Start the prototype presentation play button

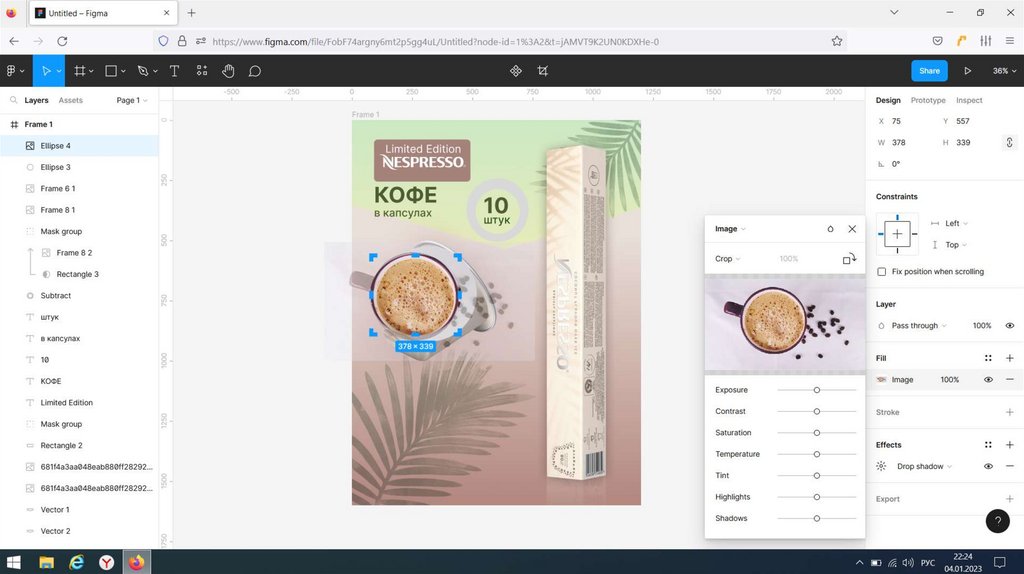tap(967, 71)
